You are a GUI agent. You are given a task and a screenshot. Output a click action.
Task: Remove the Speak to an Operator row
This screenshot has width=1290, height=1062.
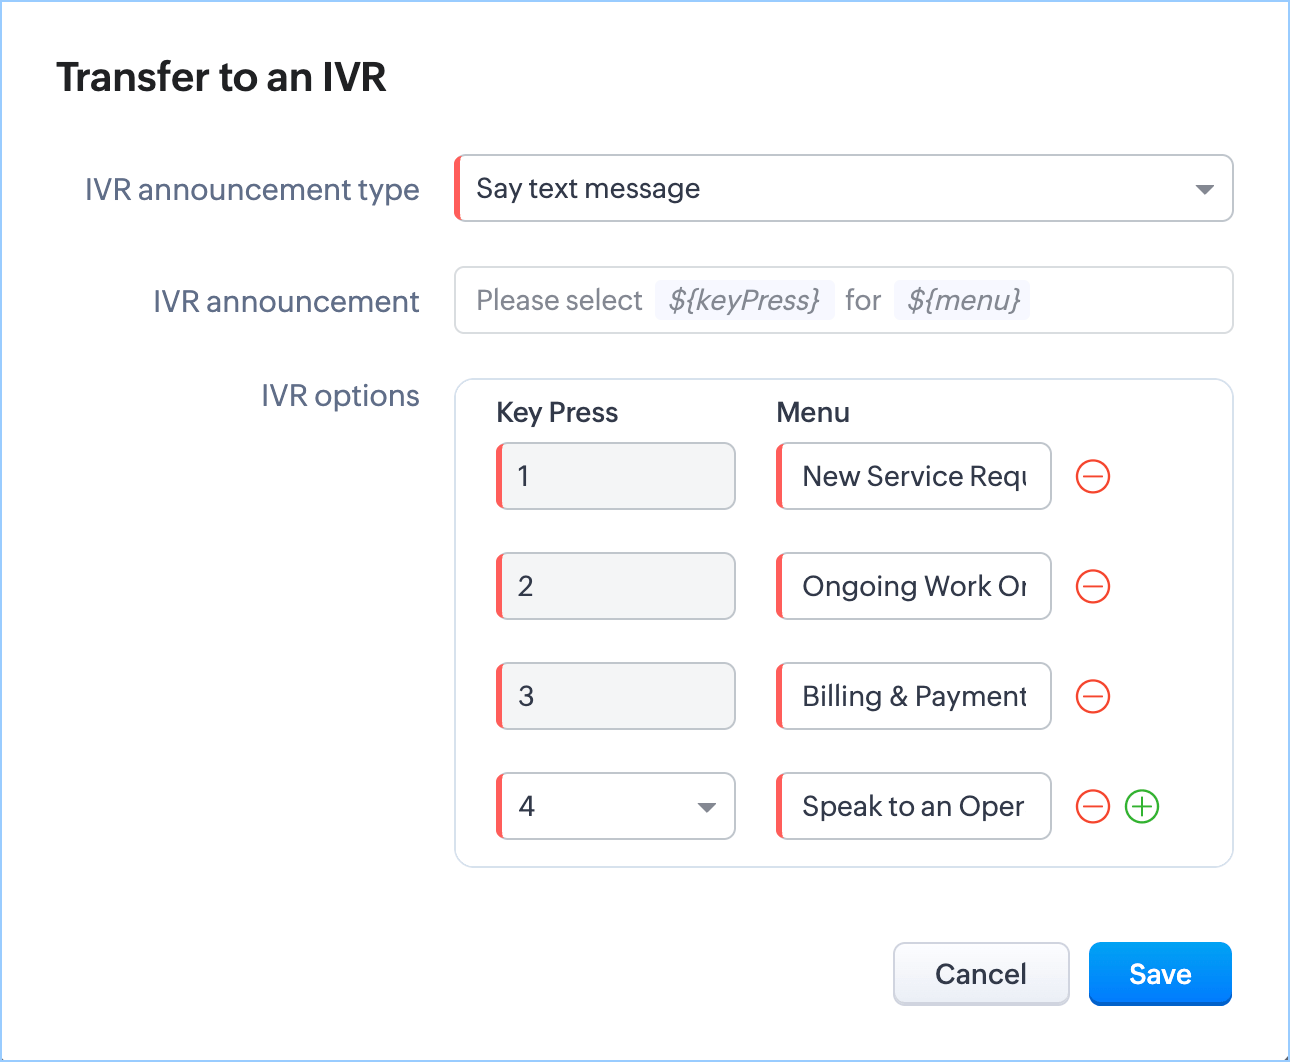click(x=1092, y=806)
